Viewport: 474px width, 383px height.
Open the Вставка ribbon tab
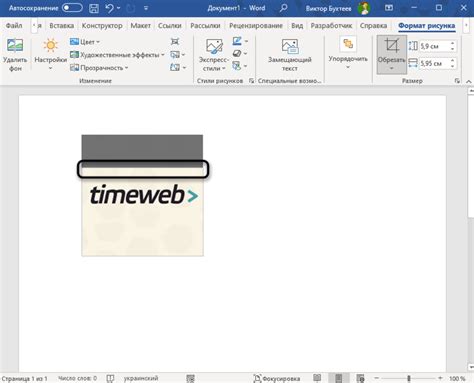[x=62, y=26]
